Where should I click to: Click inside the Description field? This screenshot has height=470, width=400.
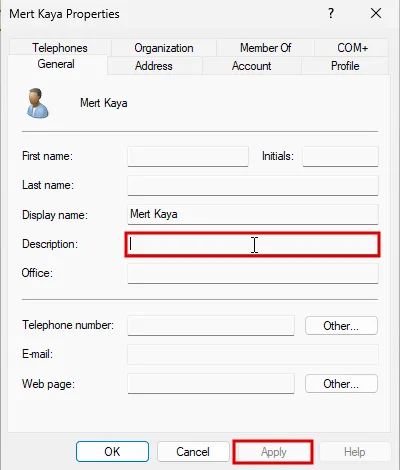(x=253, y=244)
